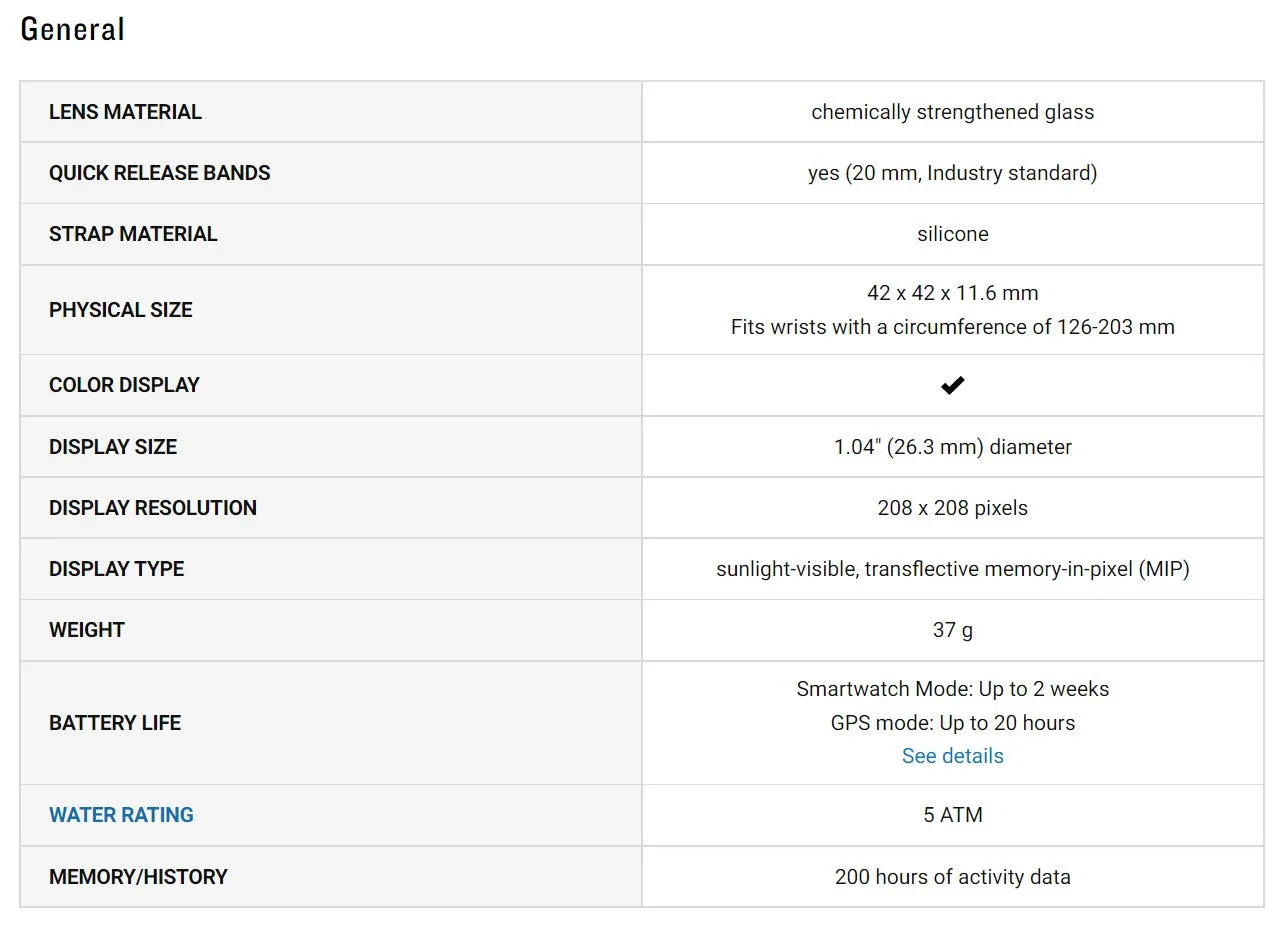Select the Quick Release Bands label
Image resolution: width=1288 pixels, height=936 pixels.
pos(159,173)
